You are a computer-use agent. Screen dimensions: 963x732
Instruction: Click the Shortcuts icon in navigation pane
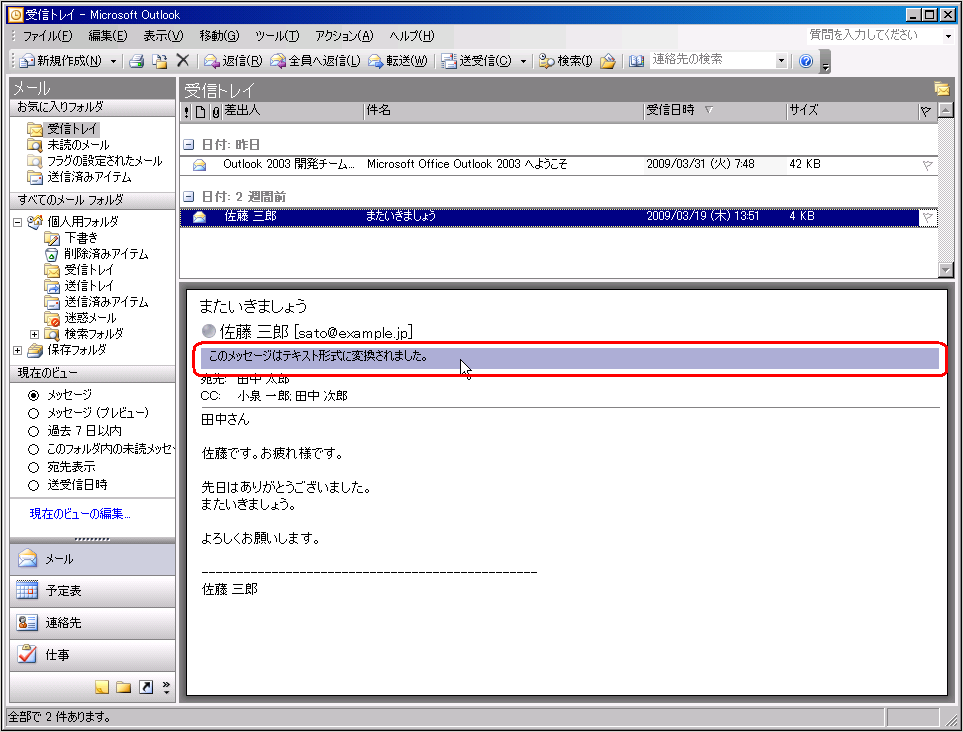tap(146, 687)
